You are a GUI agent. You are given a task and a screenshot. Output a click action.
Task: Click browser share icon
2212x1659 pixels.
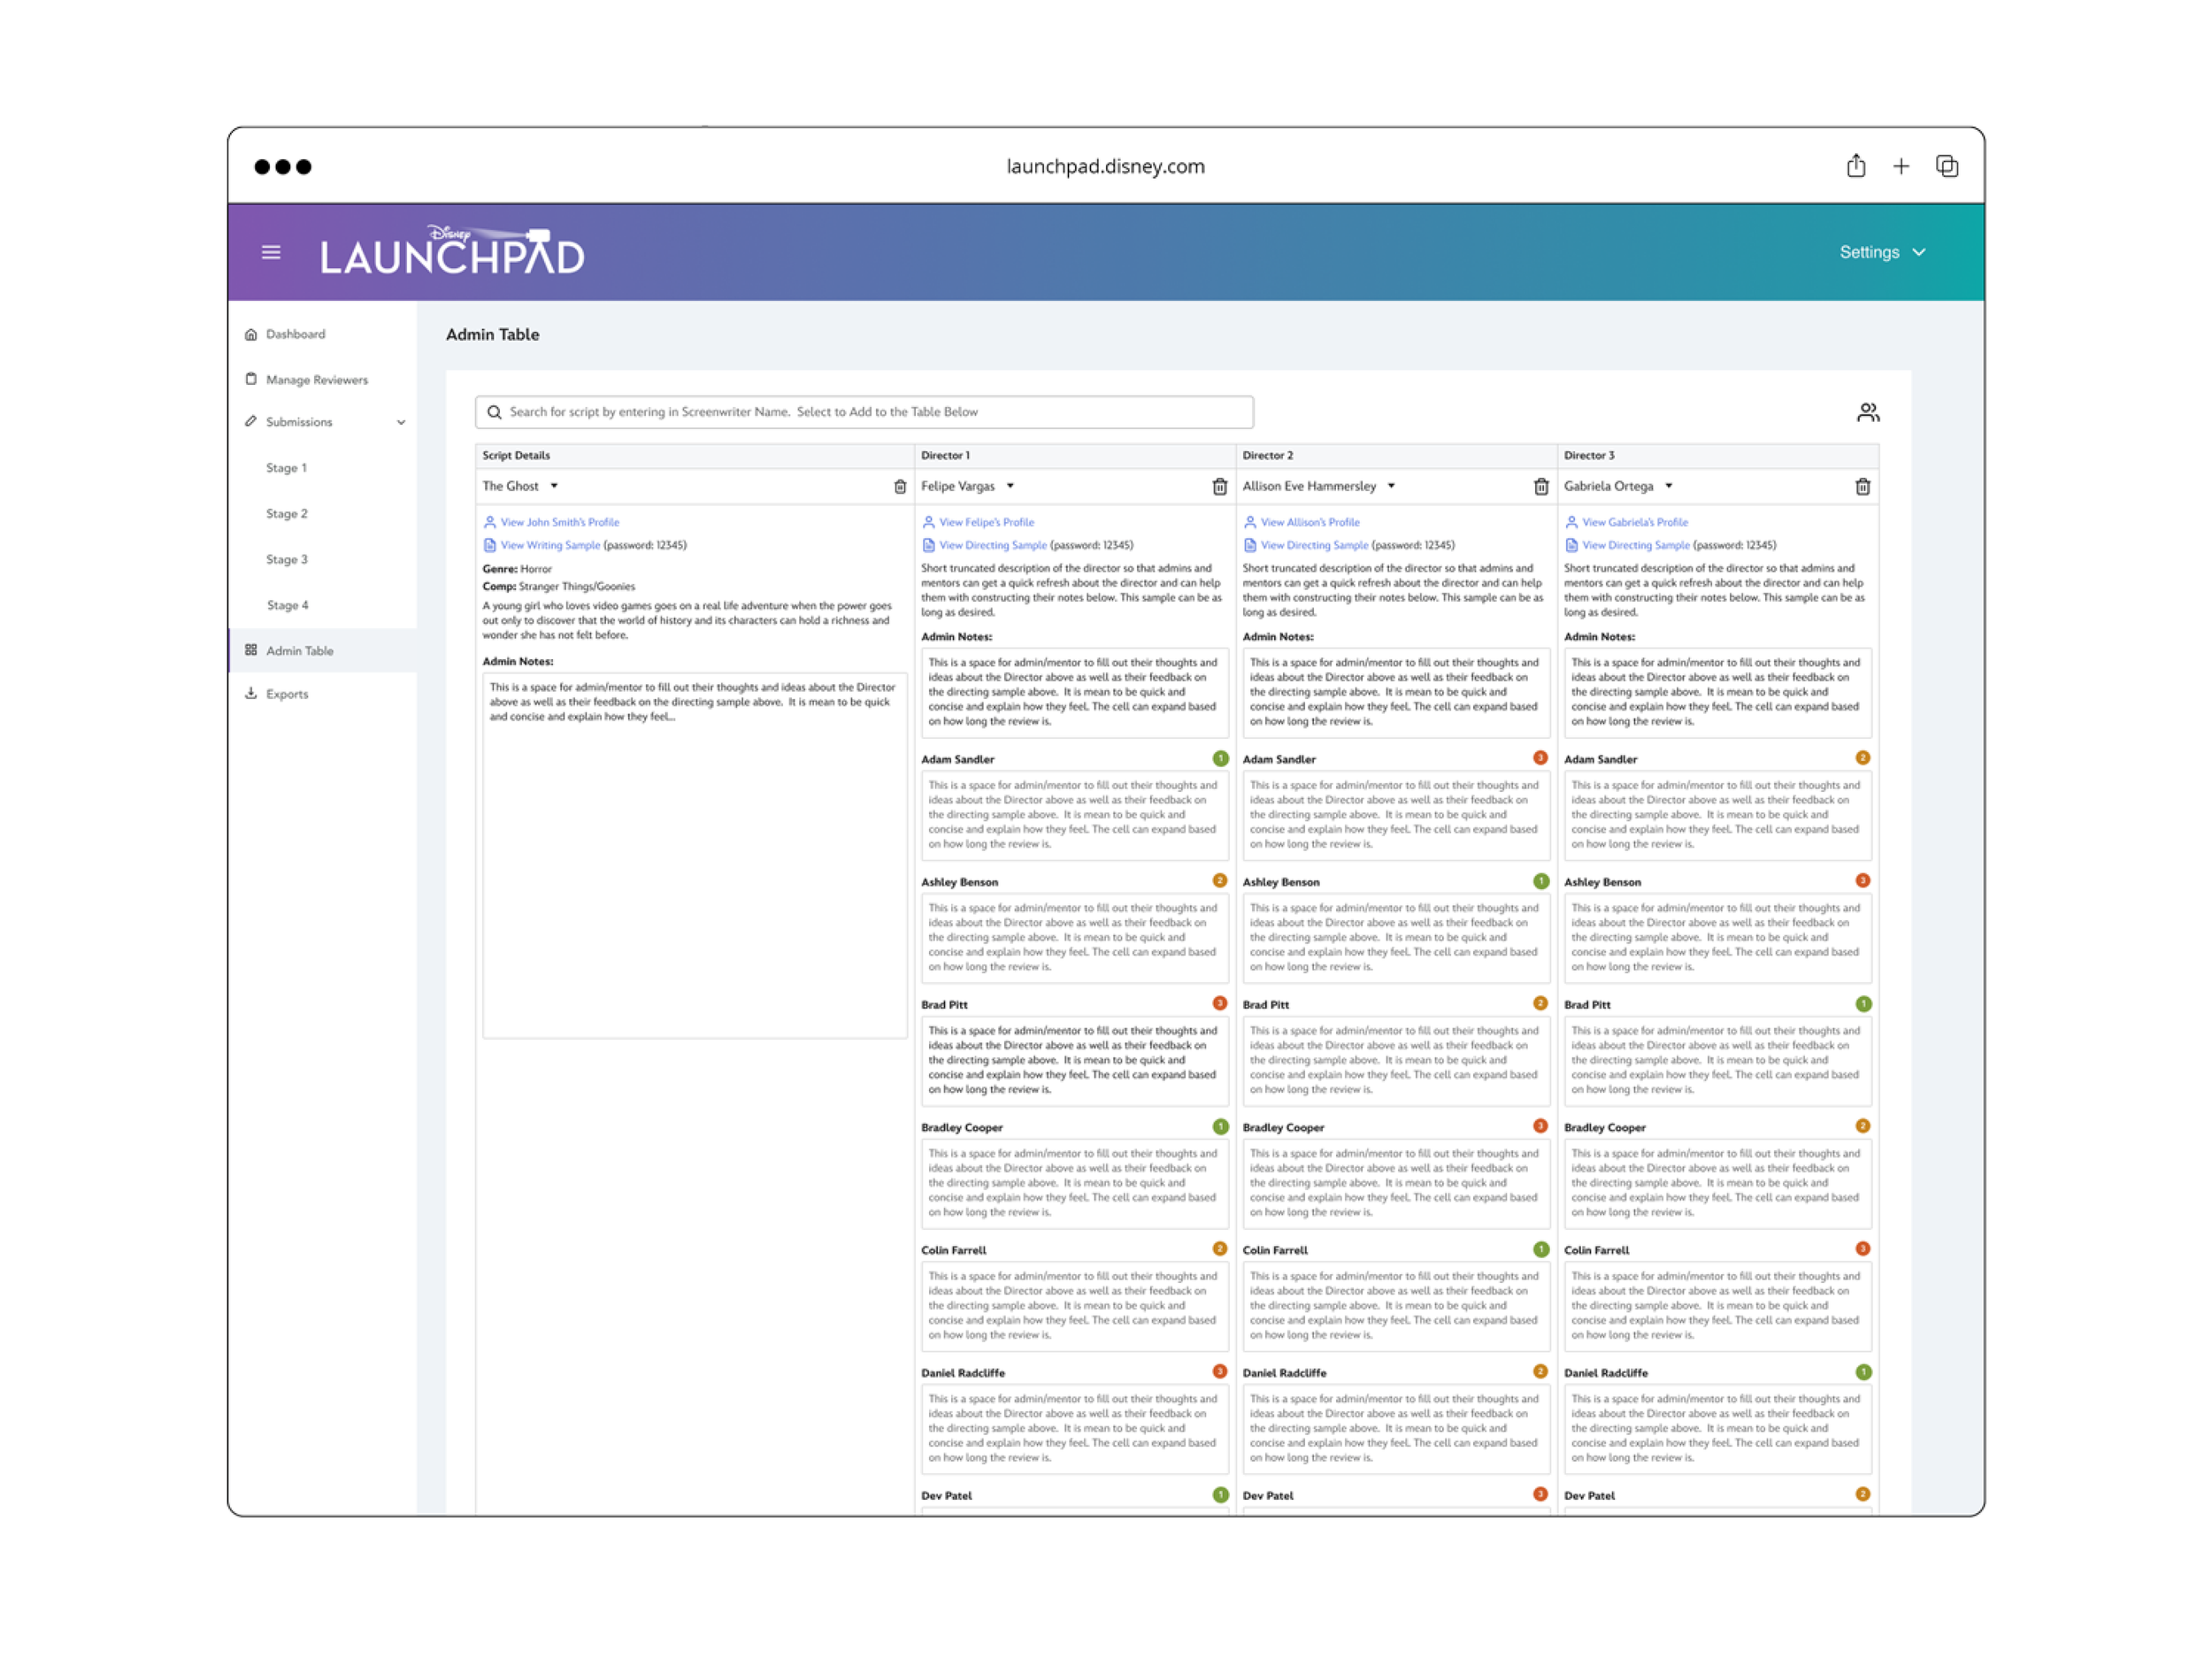[x=1855, y=166]
